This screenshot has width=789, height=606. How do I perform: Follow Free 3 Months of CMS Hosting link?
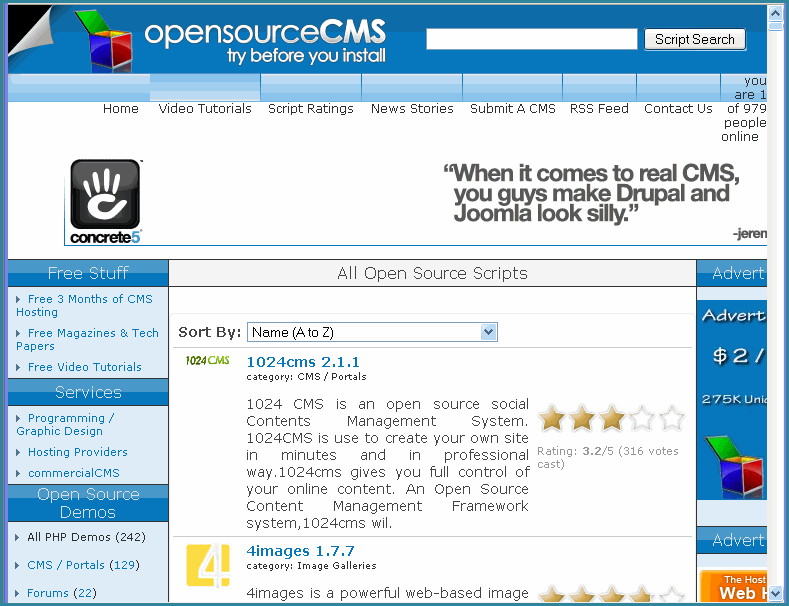point(84,306)
